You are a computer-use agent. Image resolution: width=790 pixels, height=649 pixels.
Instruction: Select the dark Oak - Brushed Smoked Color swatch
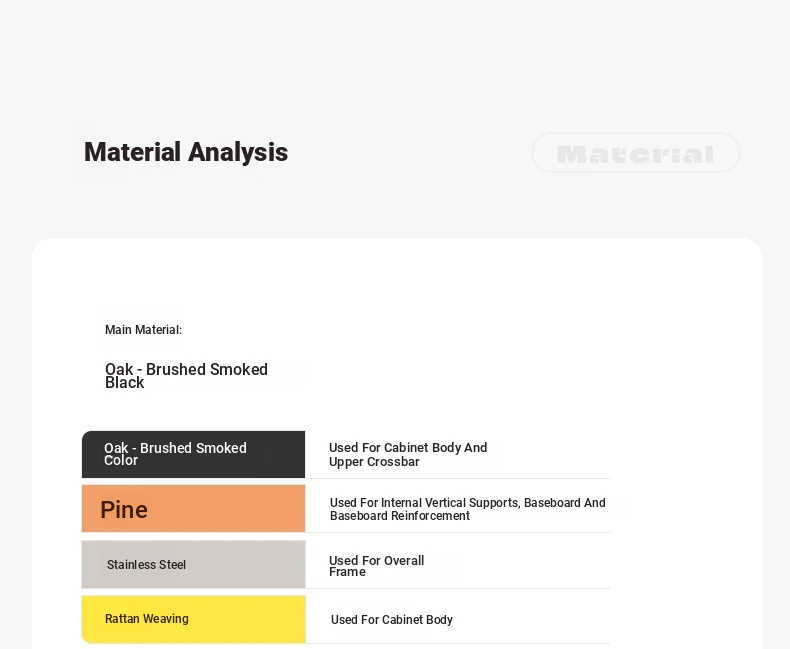[x=193, y=455]
